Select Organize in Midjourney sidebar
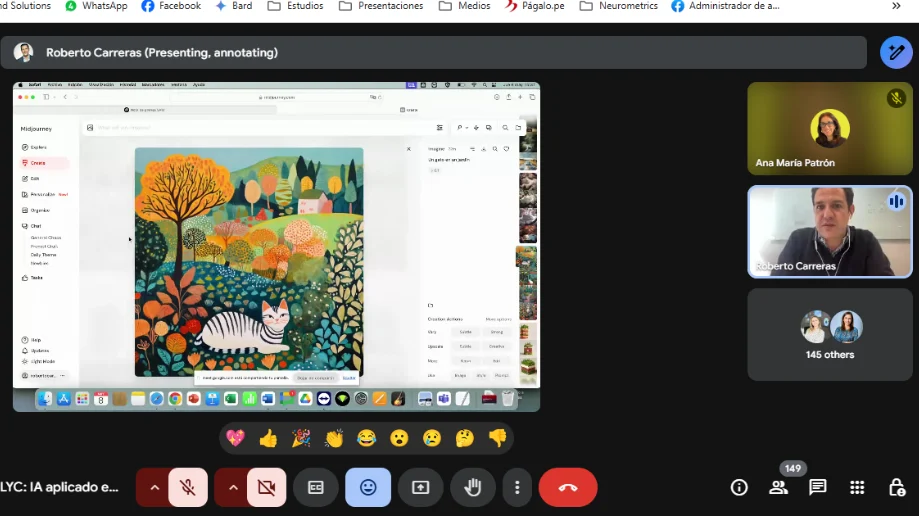Screen dimensions: 919x516 (x=36, y=210)
